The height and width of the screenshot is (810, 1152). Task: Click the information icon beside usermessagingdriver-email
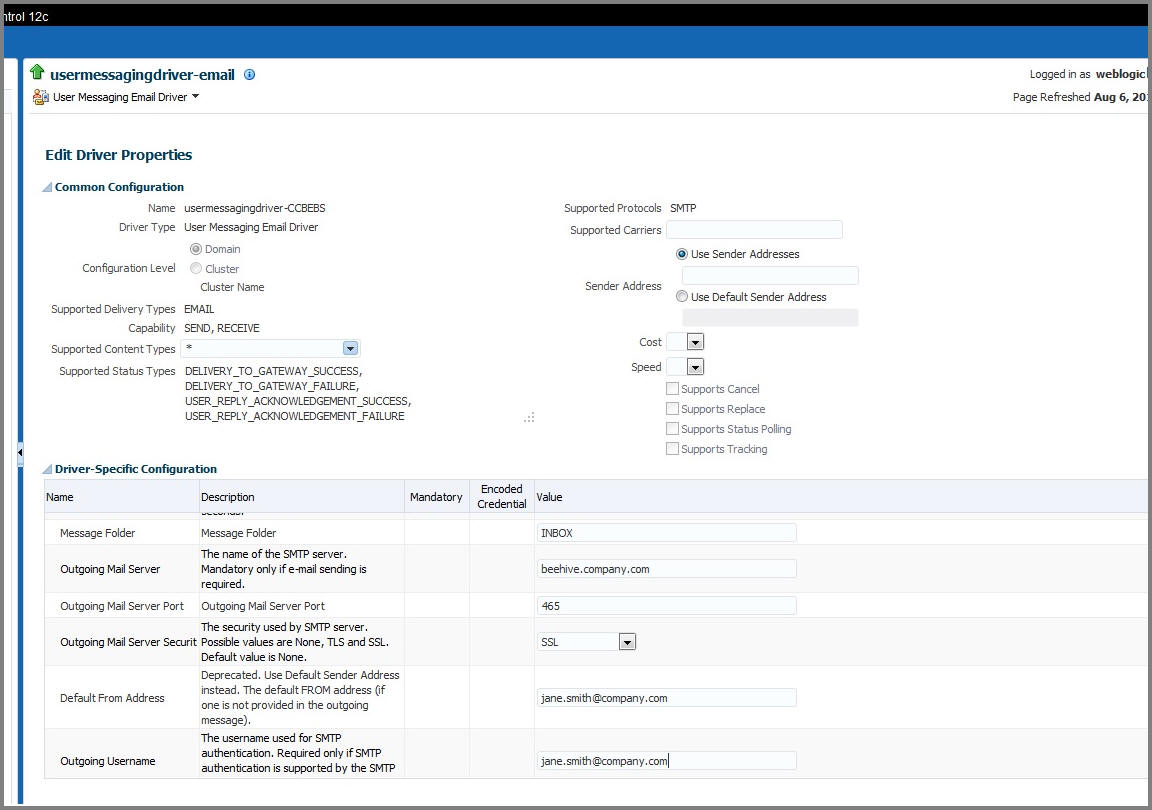coord(250,74)
